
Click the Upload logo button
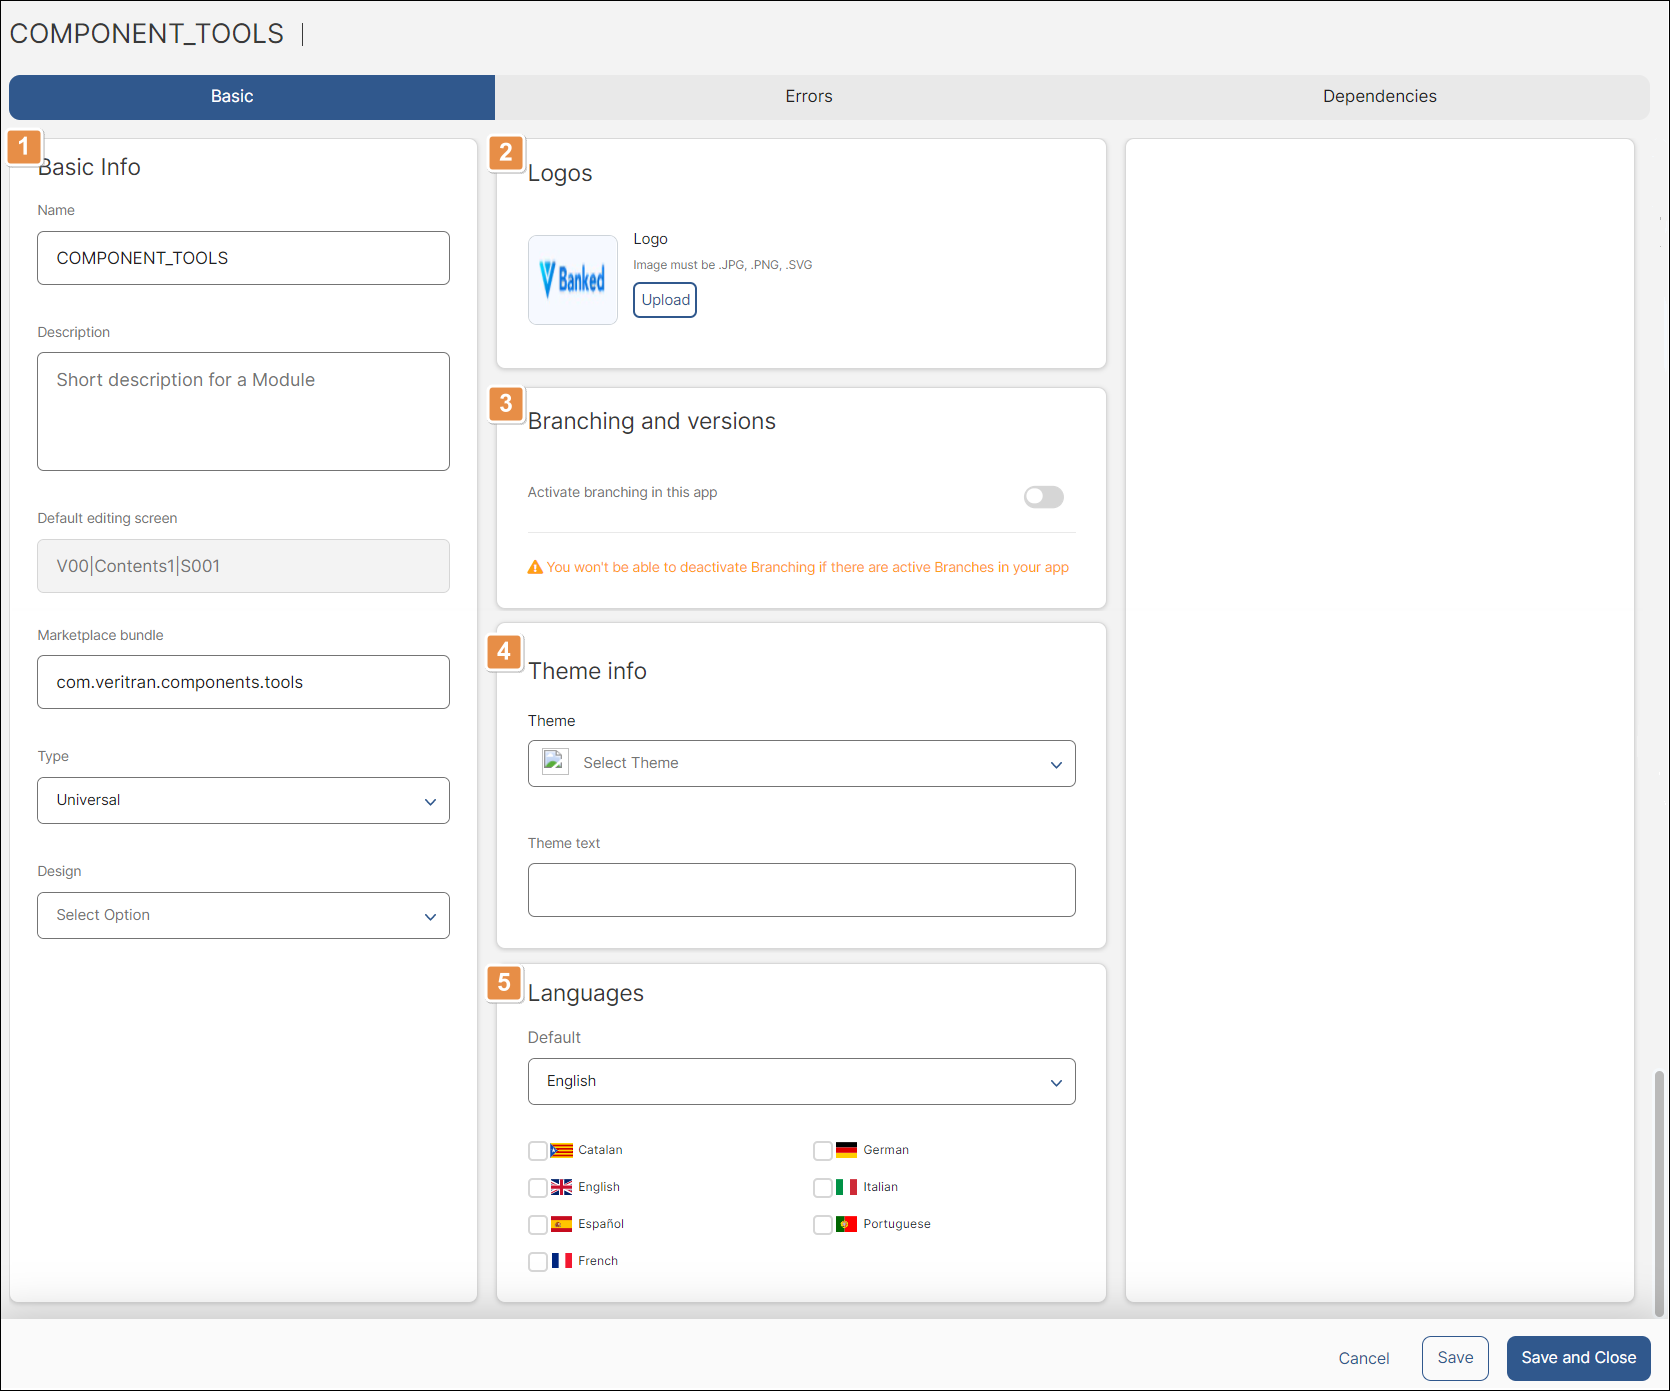(665, 300)
